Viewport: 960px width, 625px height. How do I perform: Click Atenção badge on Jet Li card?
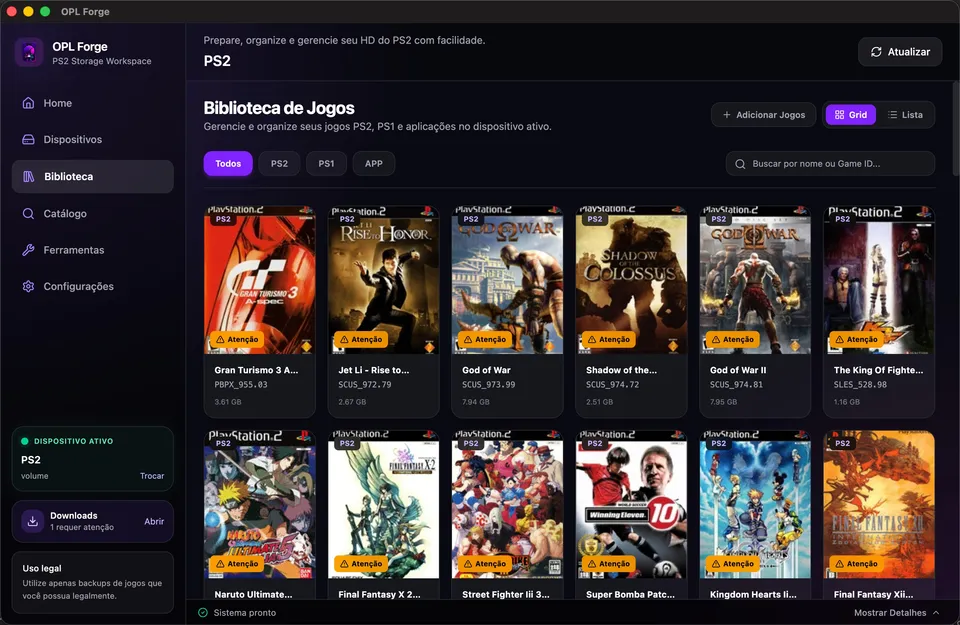coord(361,339)
